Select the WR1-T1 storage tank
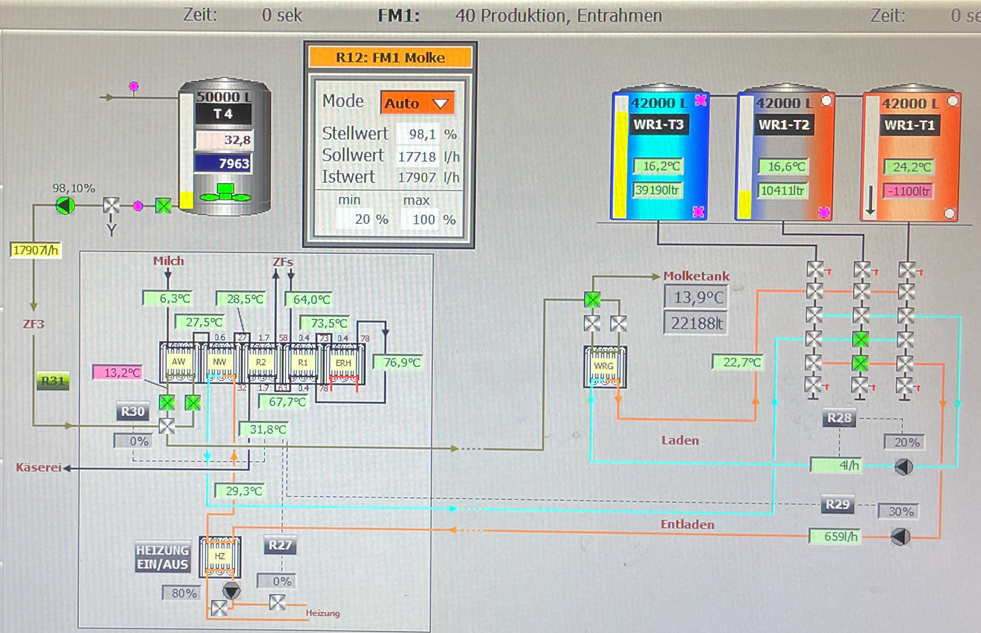 click(911, 155)
